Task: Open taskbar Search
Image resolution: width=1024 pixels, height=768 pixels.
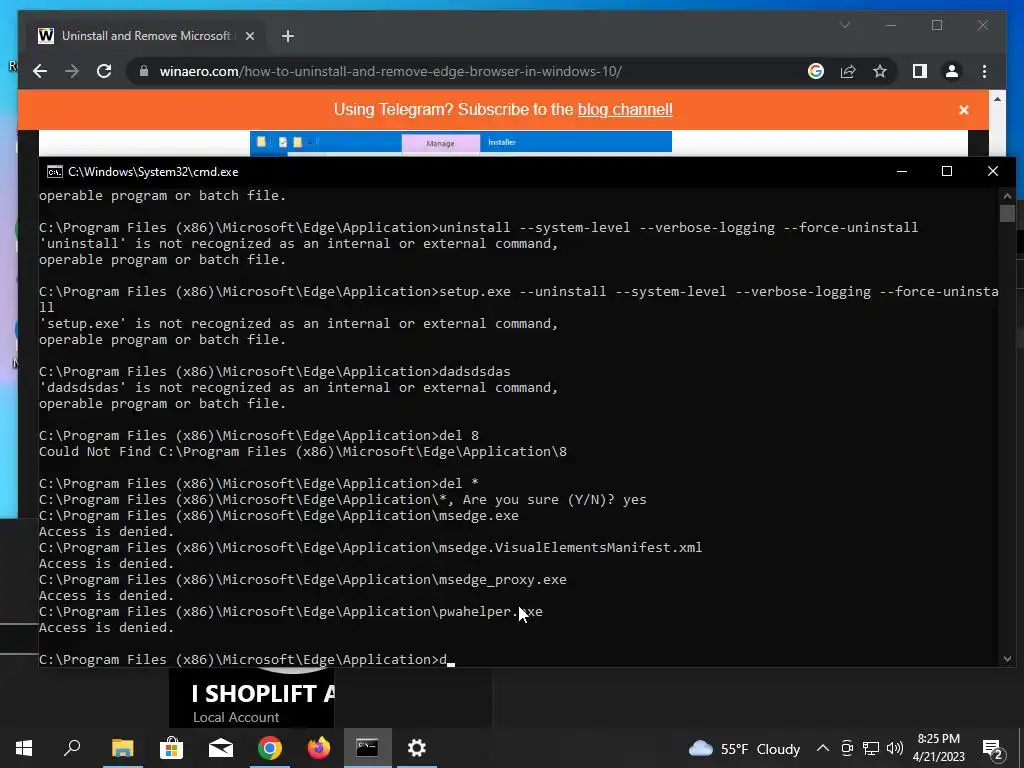Action: [72, 748]
